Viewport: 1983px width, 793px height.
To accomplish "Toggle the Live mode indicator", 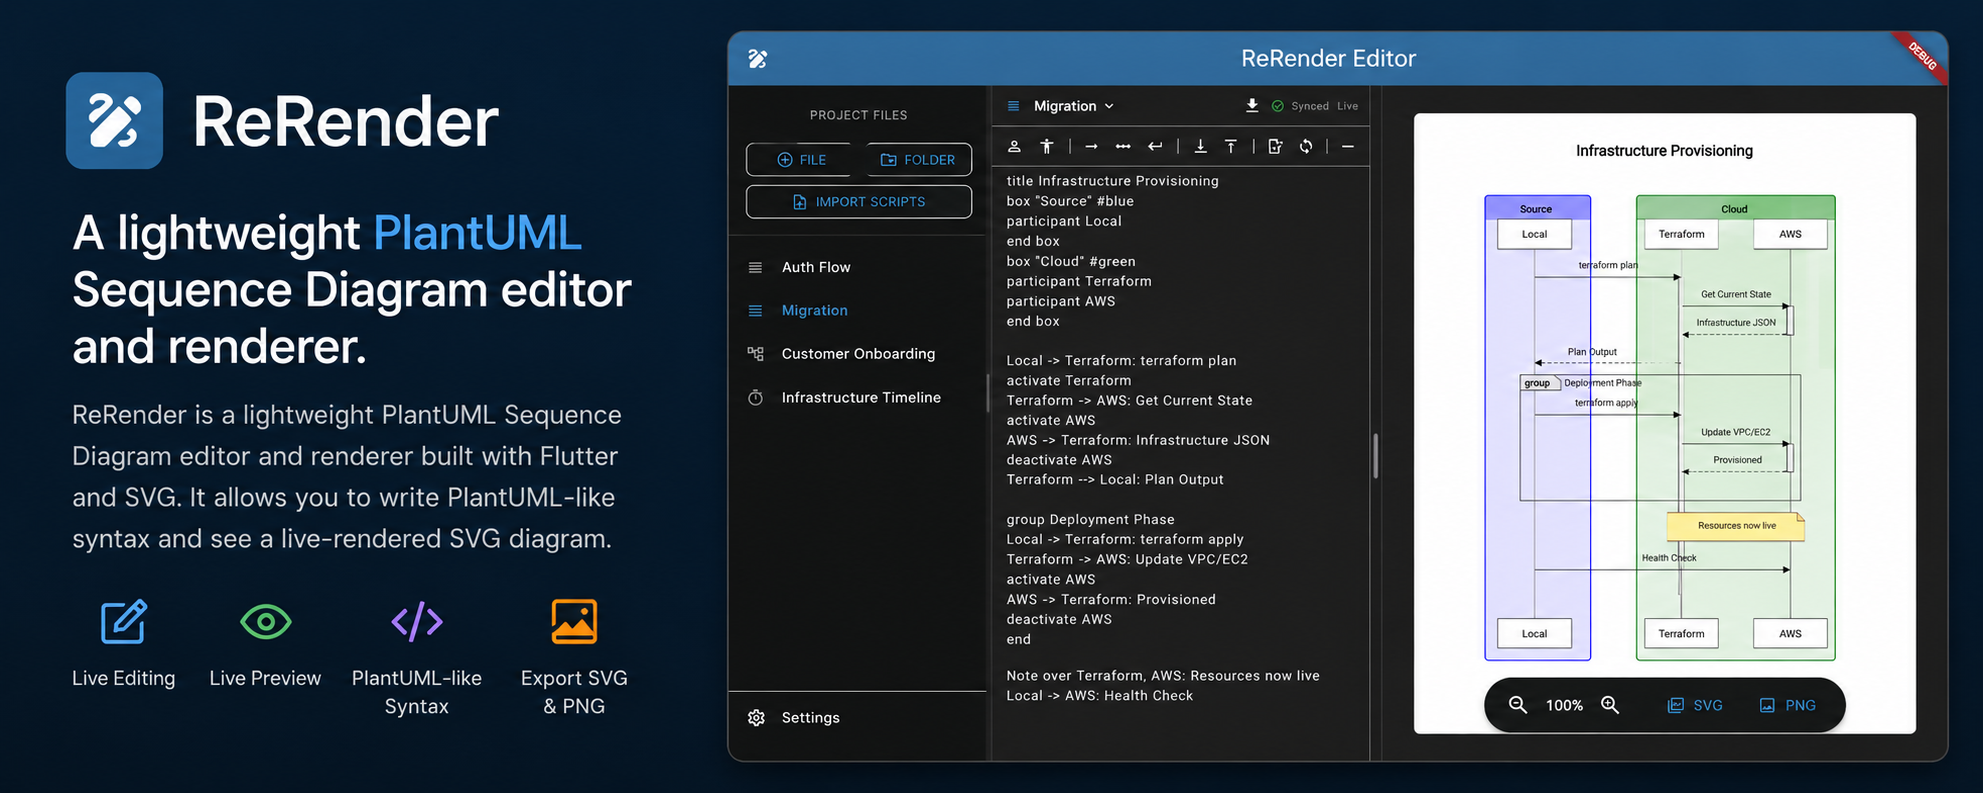I will pyautogui.click(x=1347, y=106).
